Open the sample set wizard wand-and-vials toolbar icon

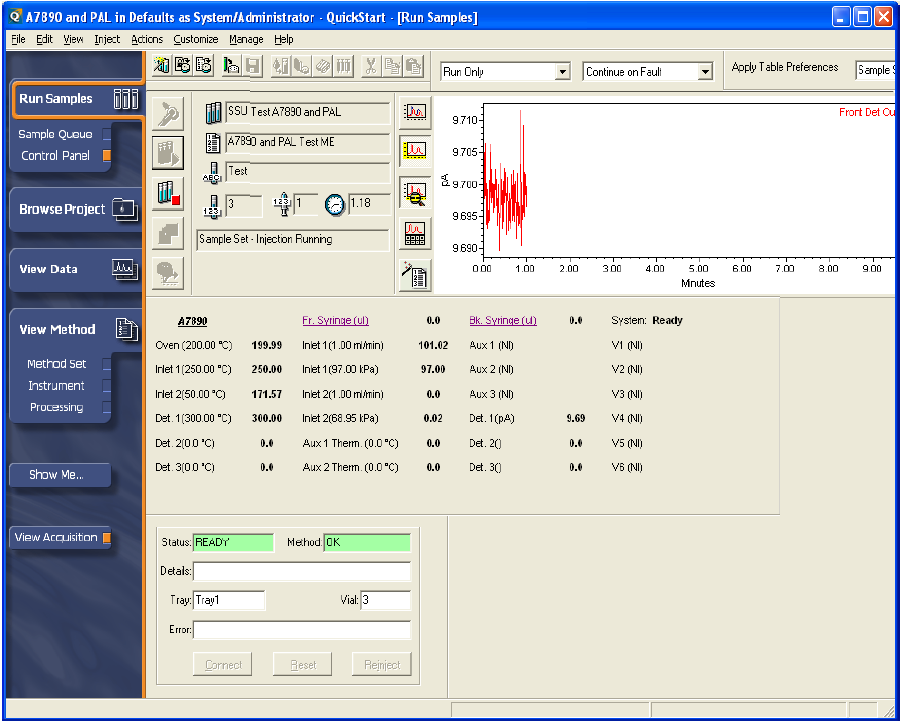coord(162,66)
